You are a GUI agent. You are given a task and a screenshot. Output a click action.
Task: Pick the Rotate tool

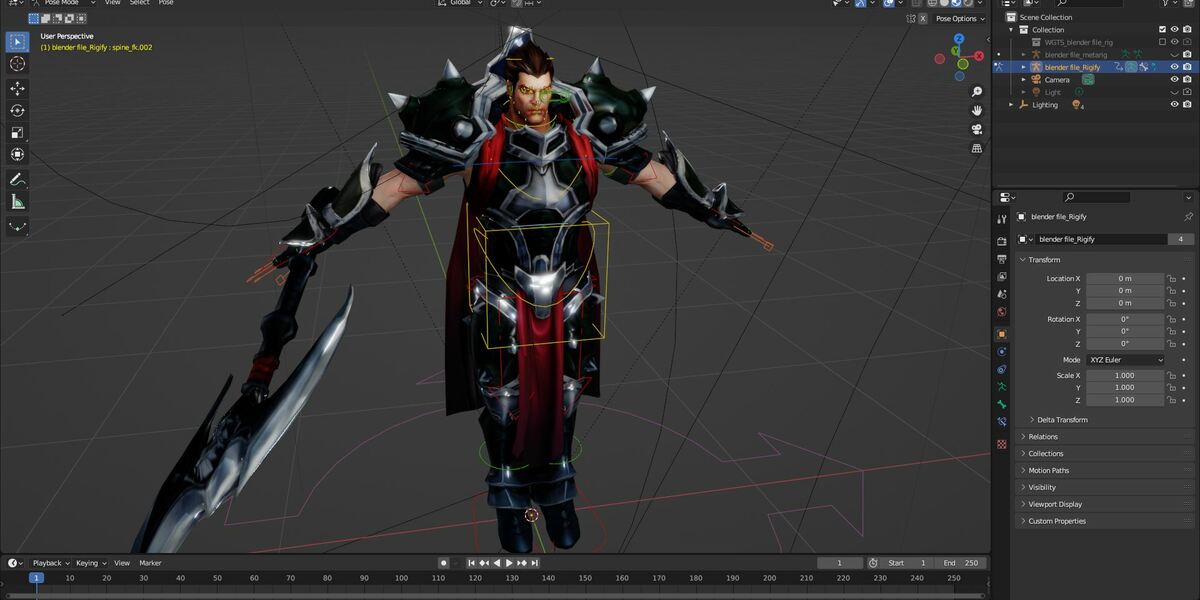(x=17, y=110)
